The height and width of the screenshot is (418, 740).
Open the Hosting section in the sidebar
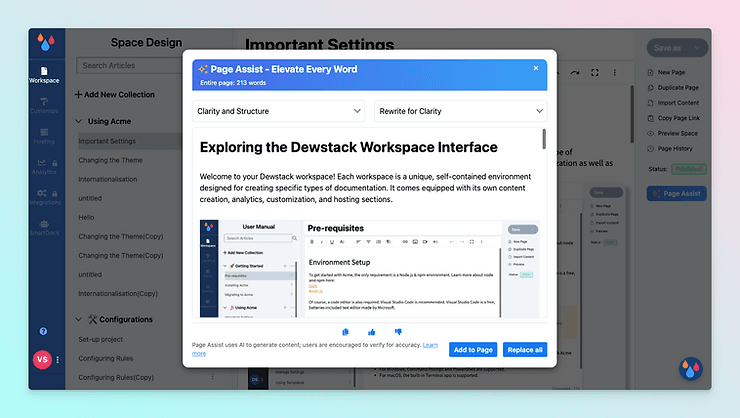[44, 136]
